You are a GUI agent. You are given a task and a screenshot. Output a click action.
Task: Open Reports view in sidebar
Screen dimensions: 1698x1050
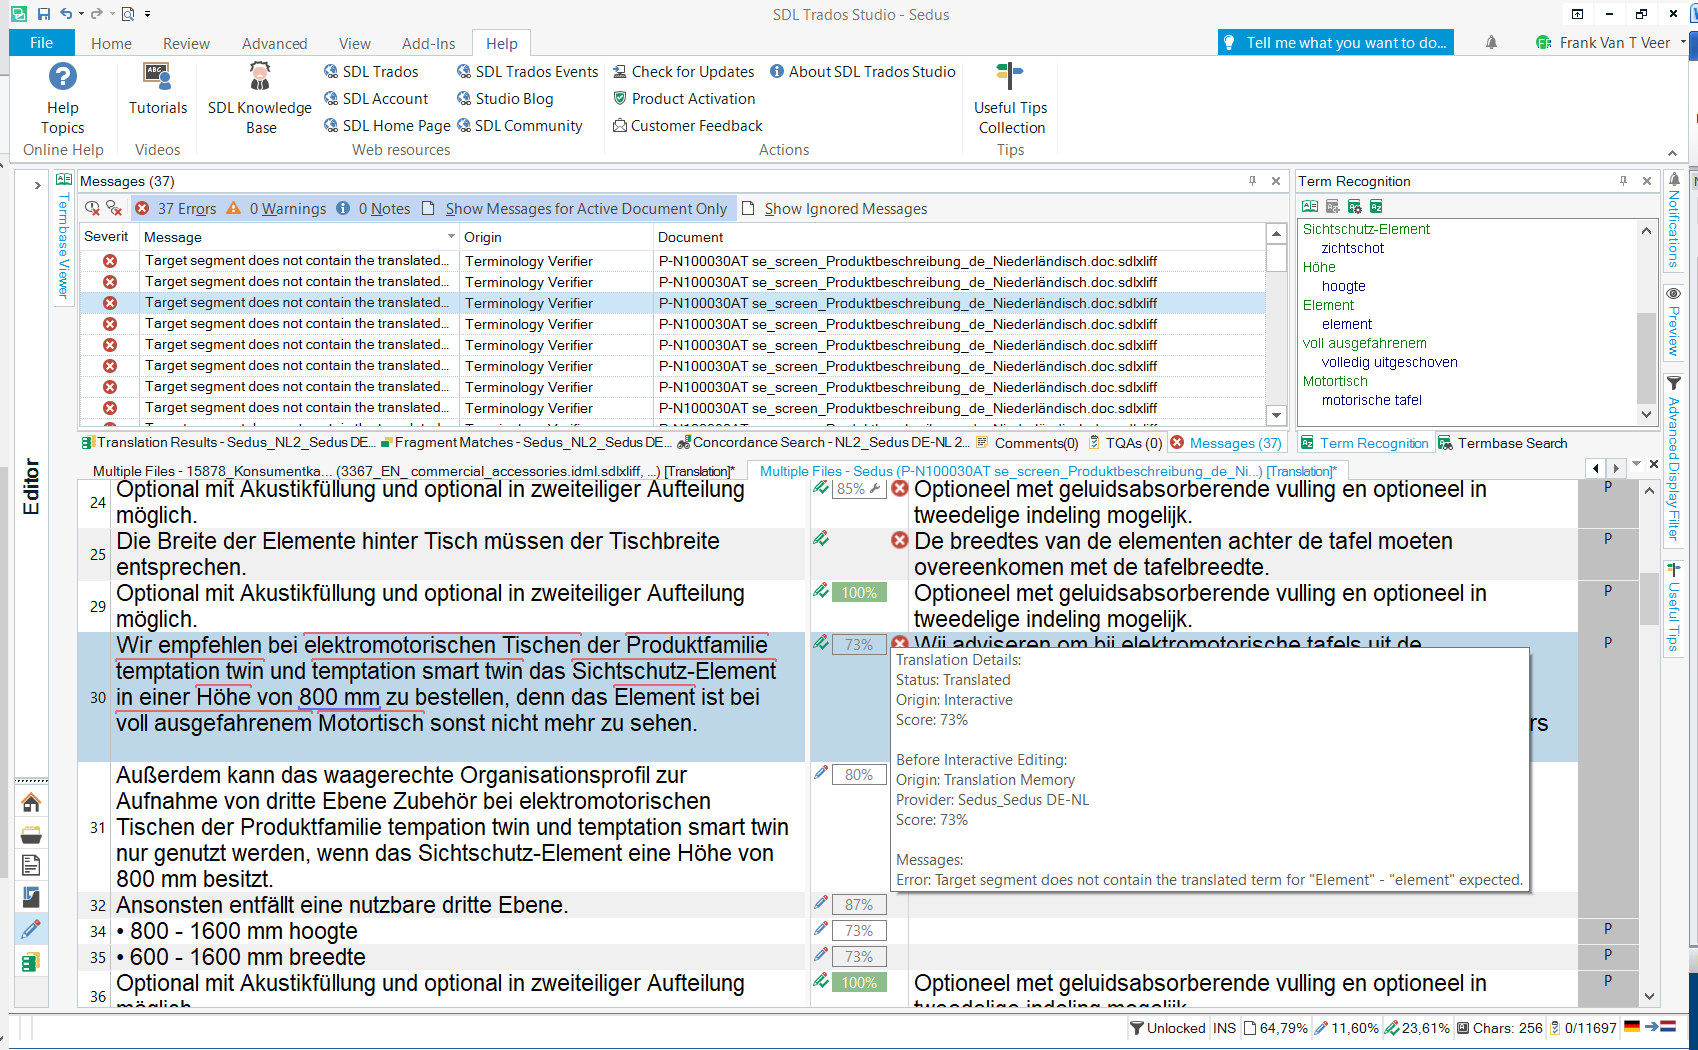tap(31, 897)
